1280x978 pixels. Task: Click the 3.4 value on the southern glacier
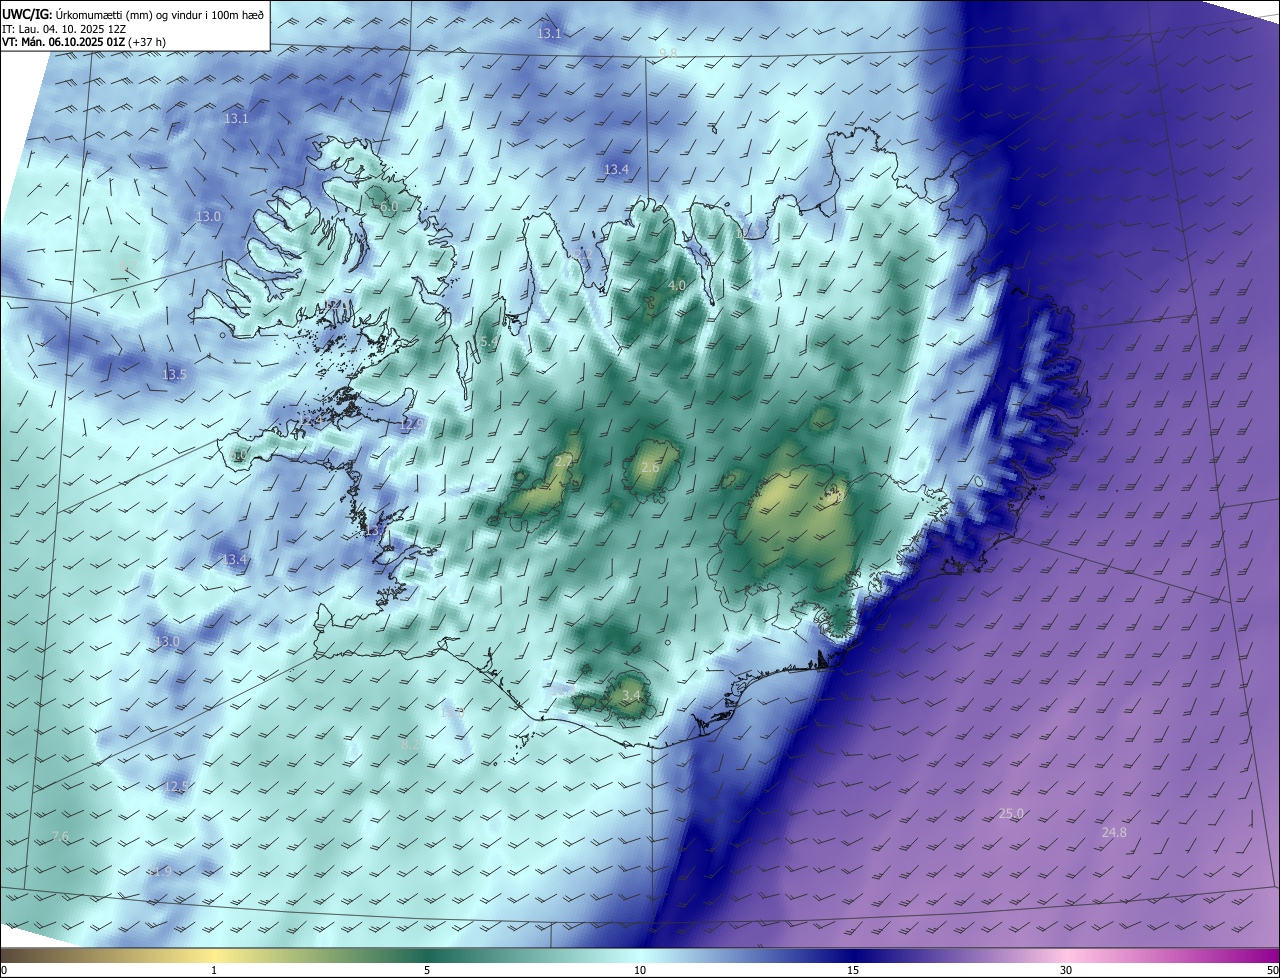pos(631,695)
